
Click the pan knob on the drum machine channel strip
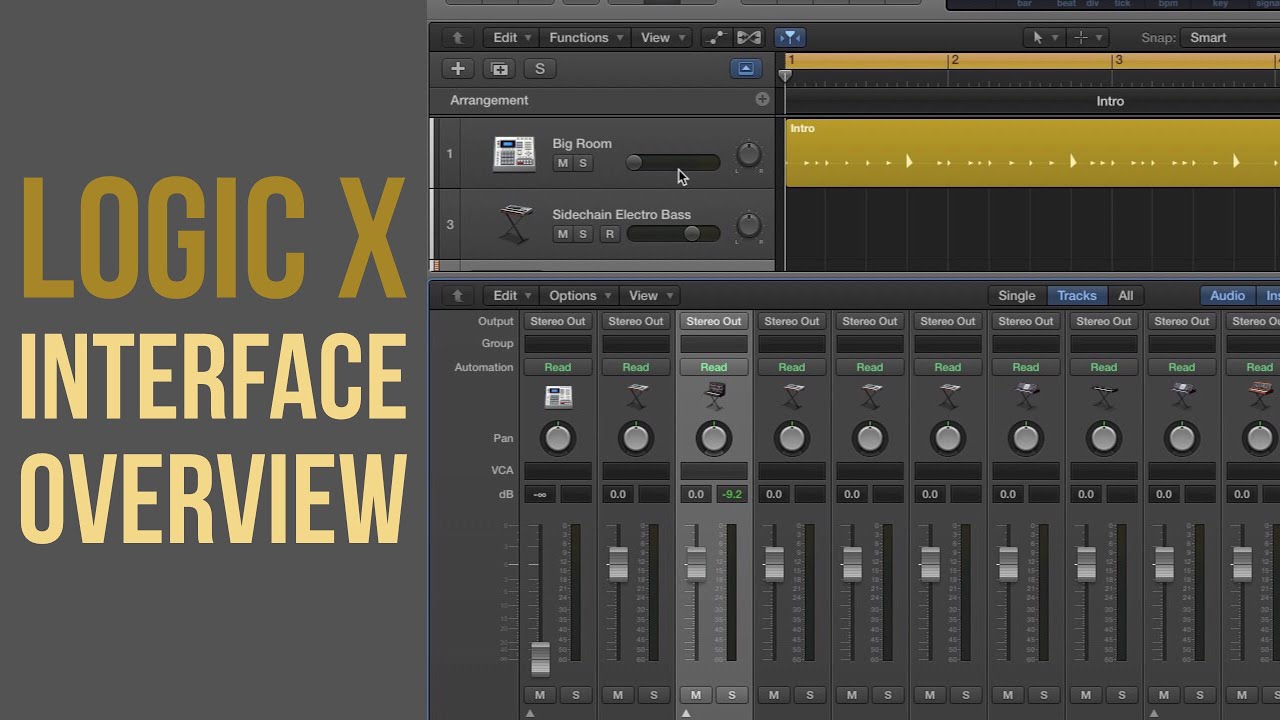(x=558, y=438)
